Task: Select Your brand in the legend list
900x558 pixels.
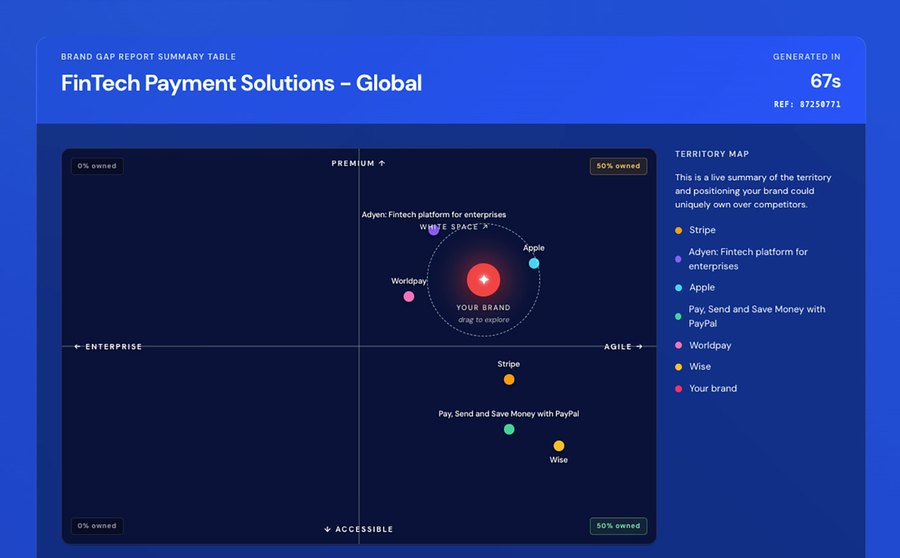Action: (x=713, y=388)
